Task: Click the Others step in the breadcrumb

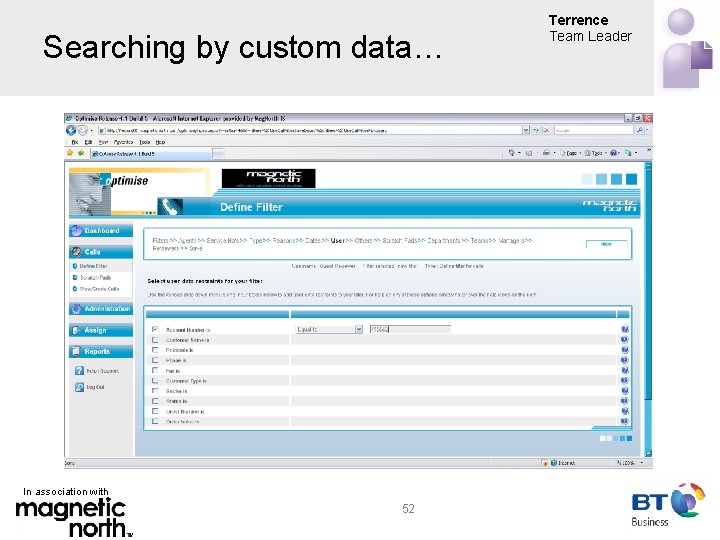Action: [363, 241]
